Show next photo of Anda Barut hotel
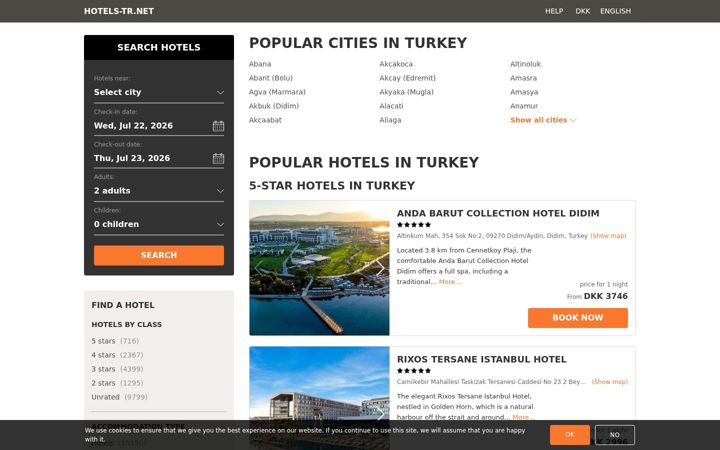This screenshot has width=720, height=450. 380,268
